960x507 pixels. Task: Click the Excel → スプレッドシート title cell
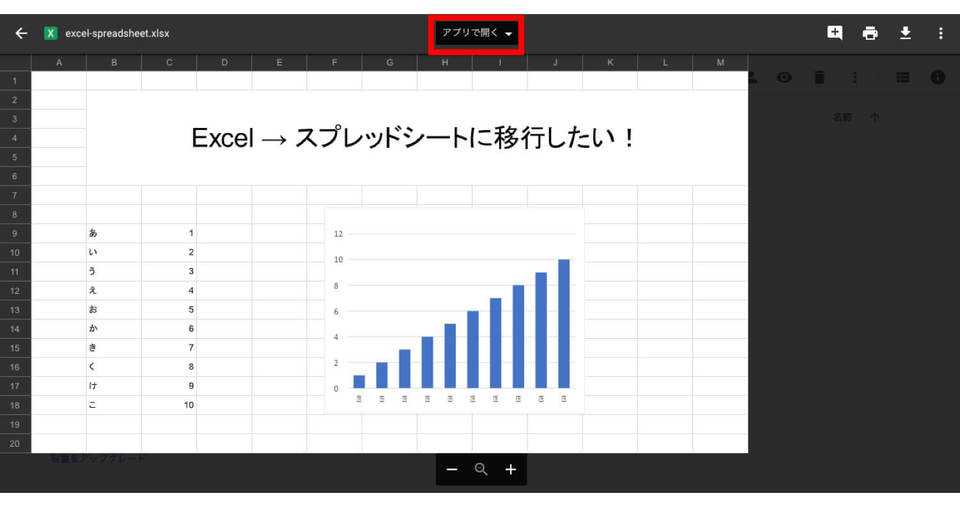[x=416, y=138]
